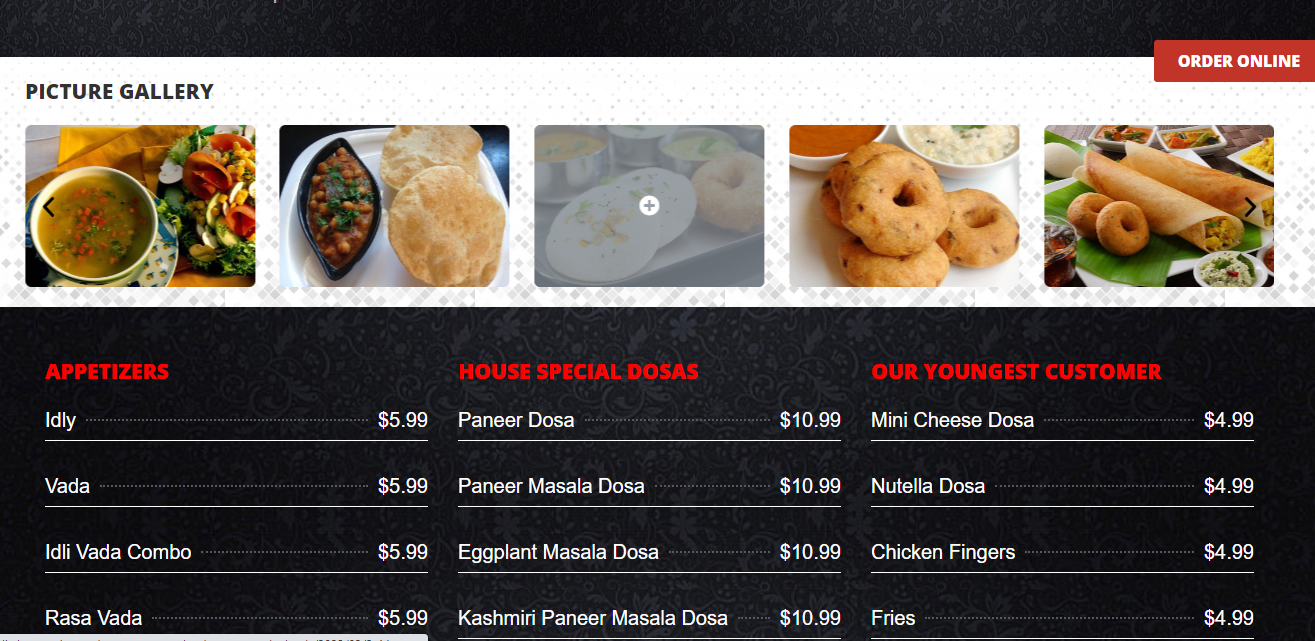Open the medu vada plate picture
The height and width of the screenshot is (641, 1315).
point(904,206)
